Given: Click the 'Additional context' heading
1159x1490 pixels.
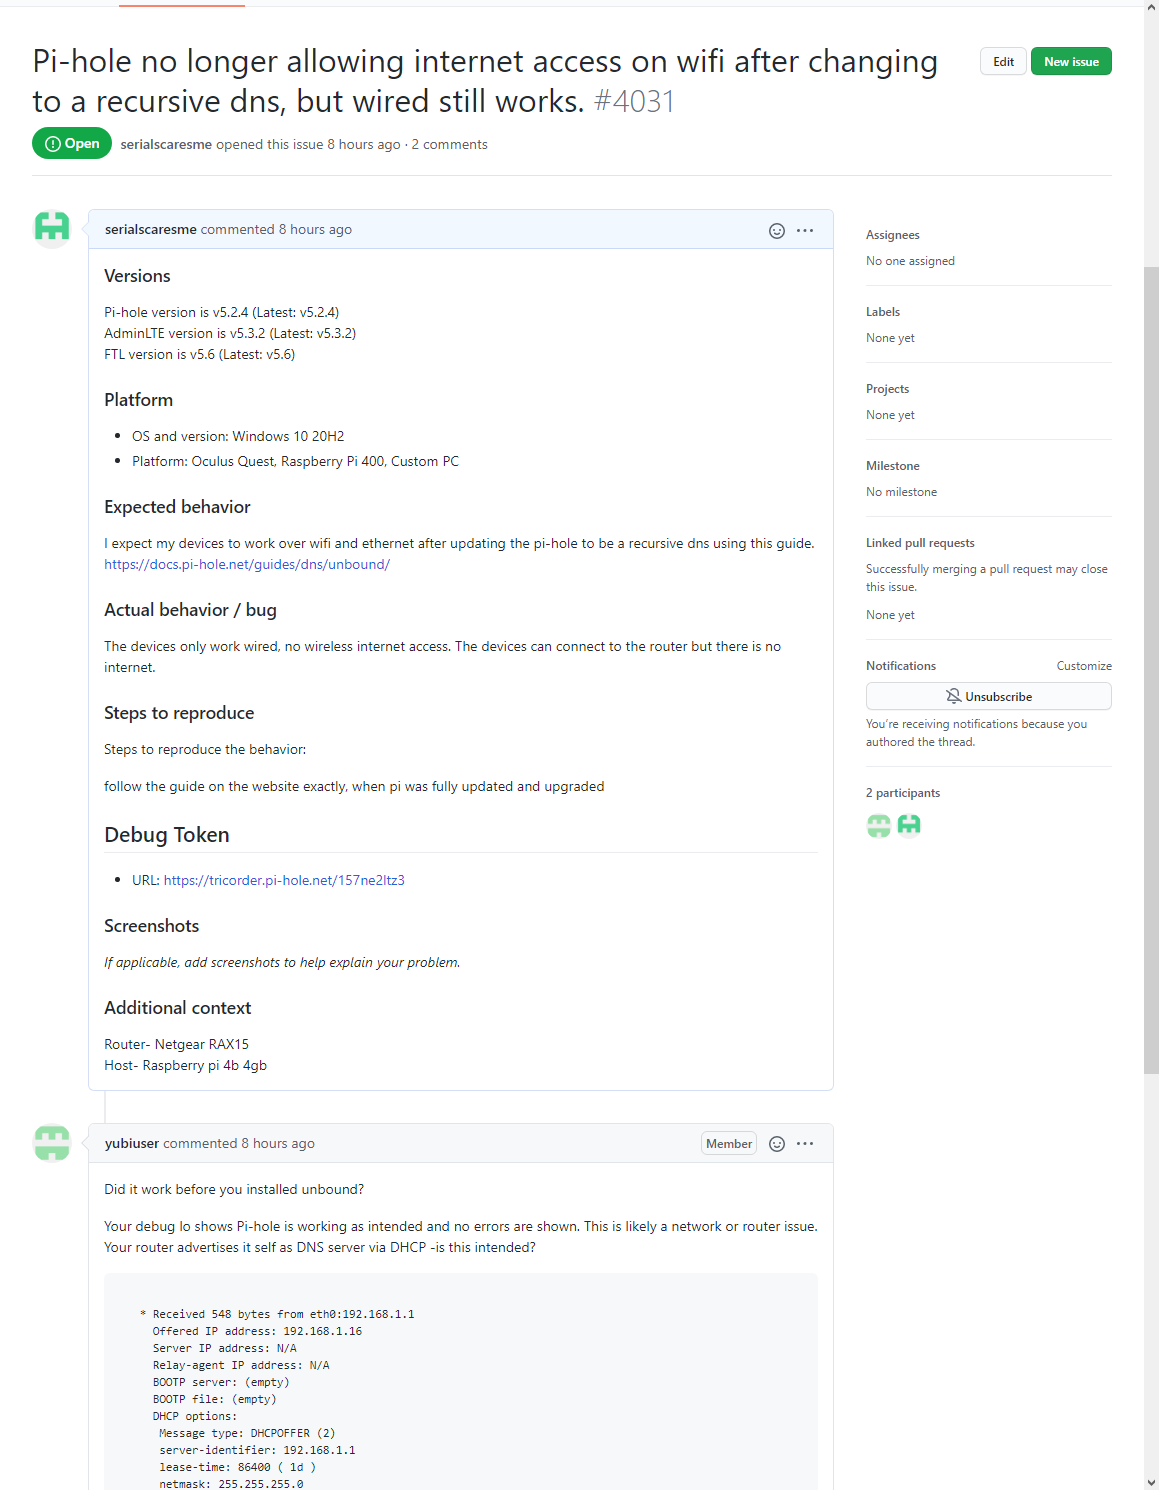Looking at the screenshot, I should click(178, 1008).
